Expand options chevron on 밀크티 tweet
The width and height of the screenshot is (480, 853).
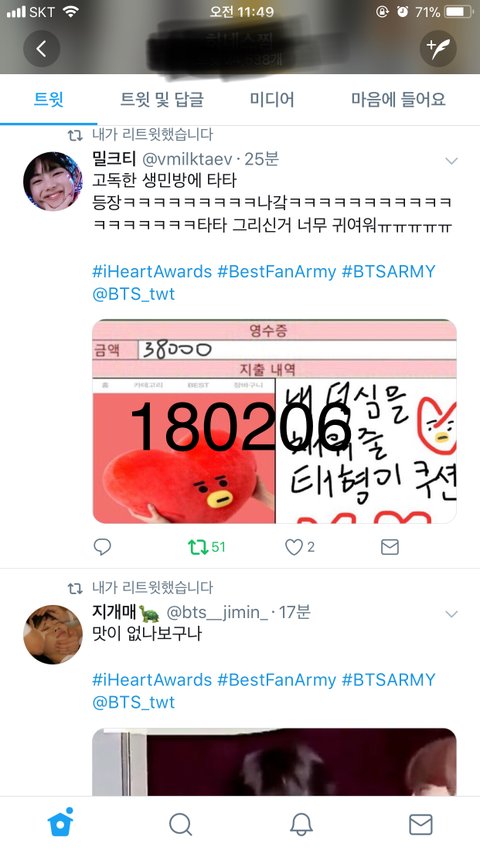click(x=451, y=161)
